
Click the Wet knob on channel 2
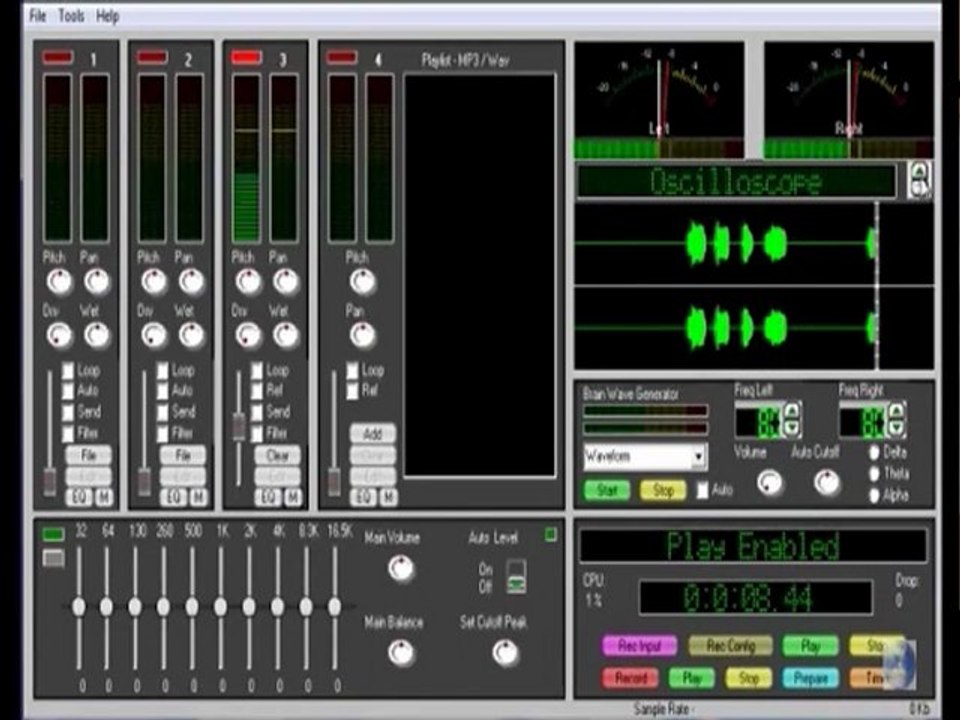tap(192, 335)
